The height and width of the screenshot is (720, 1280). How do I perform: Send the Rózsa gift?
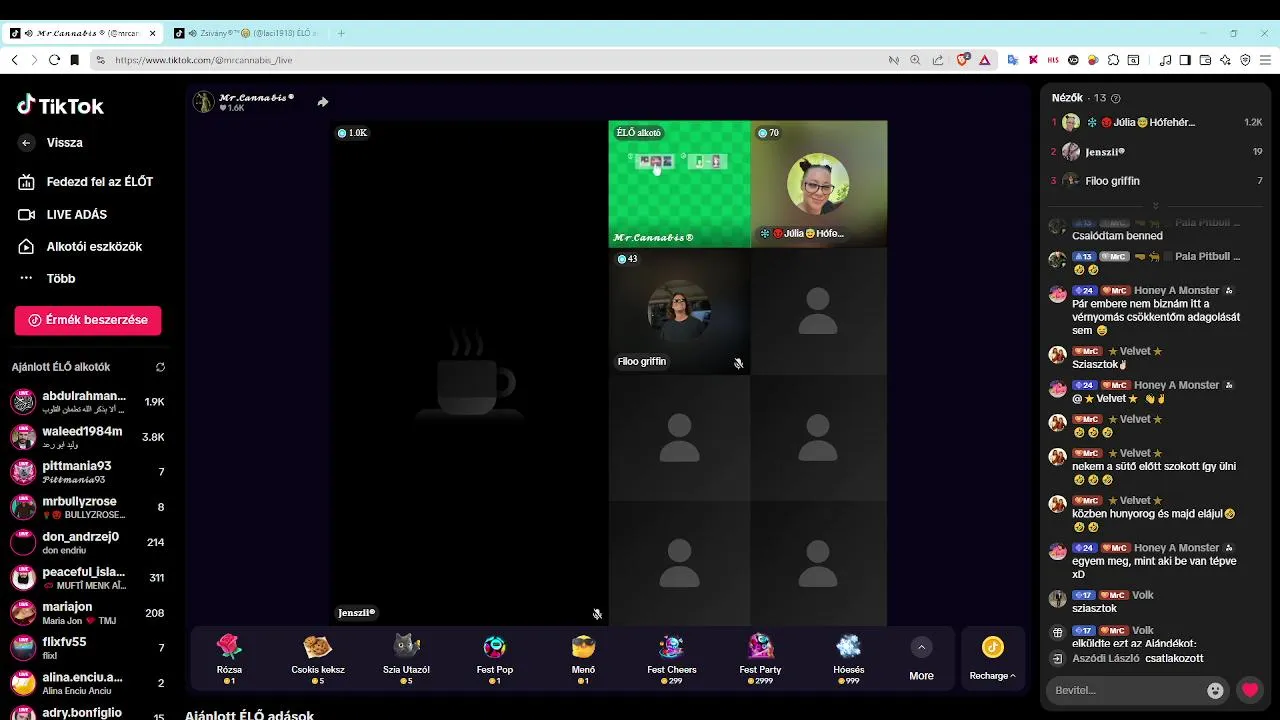click(x=229, y=658)
